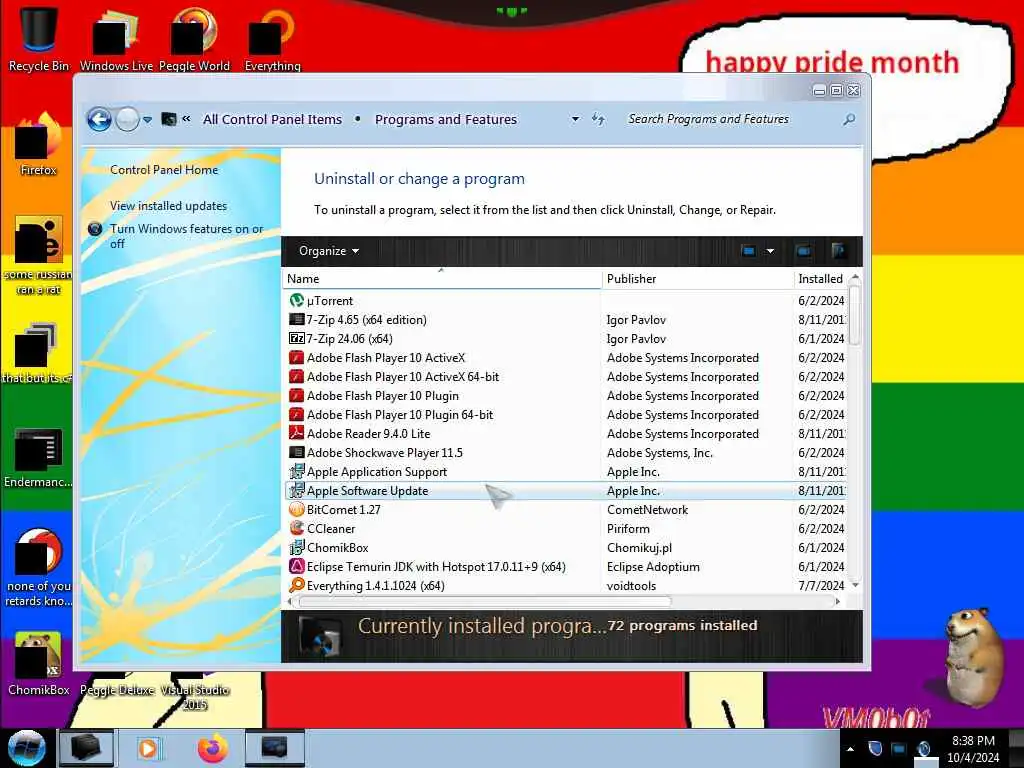The image size is (1024, 768).
Task: Click vertical scrollbar down arrow
Action: click(x=855, y=585)
